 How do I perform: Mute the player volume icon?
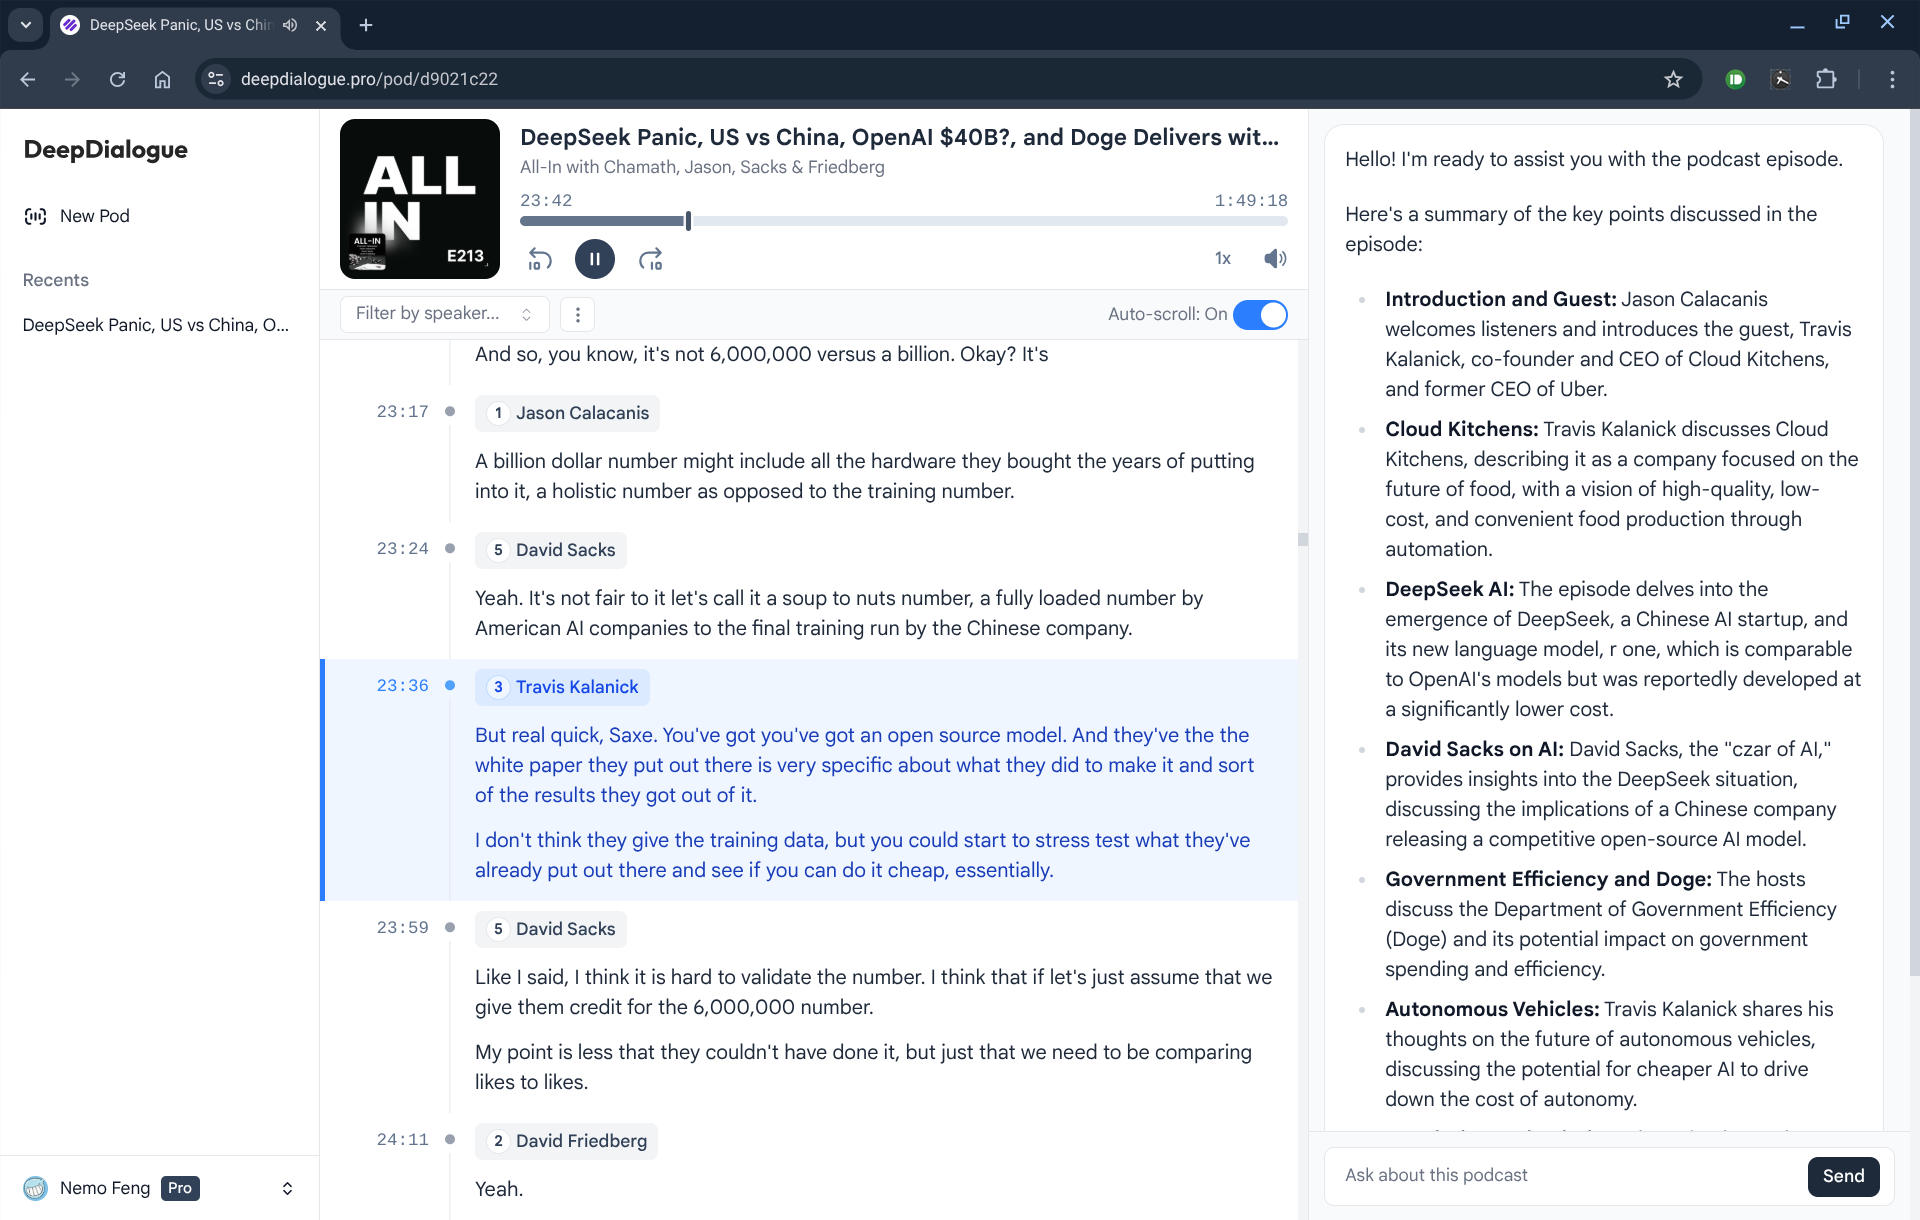[1274, 259]
